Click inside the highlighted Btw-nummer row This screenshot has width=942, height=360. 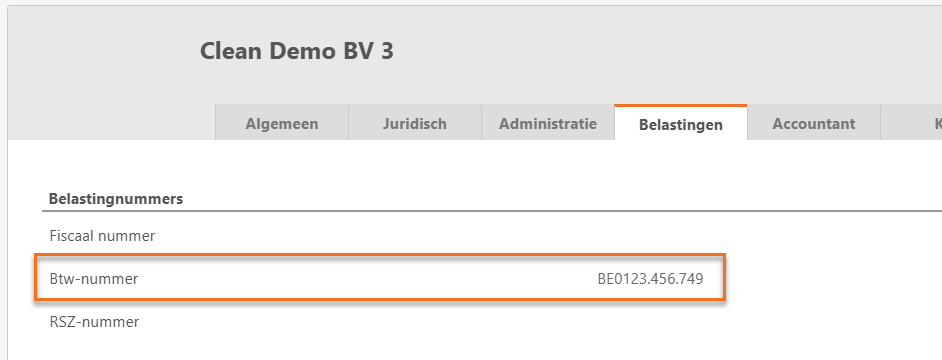[x=380, y=277]
